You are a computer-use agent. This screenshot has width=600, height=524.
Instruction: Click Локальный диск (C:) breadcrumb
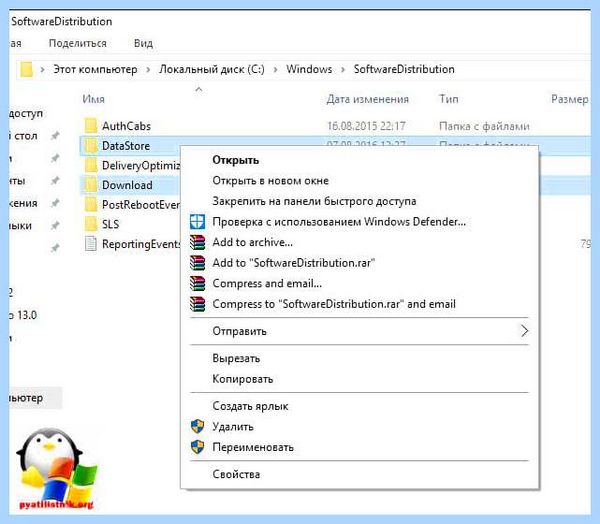pyautogui.click(x=212, y=69)
